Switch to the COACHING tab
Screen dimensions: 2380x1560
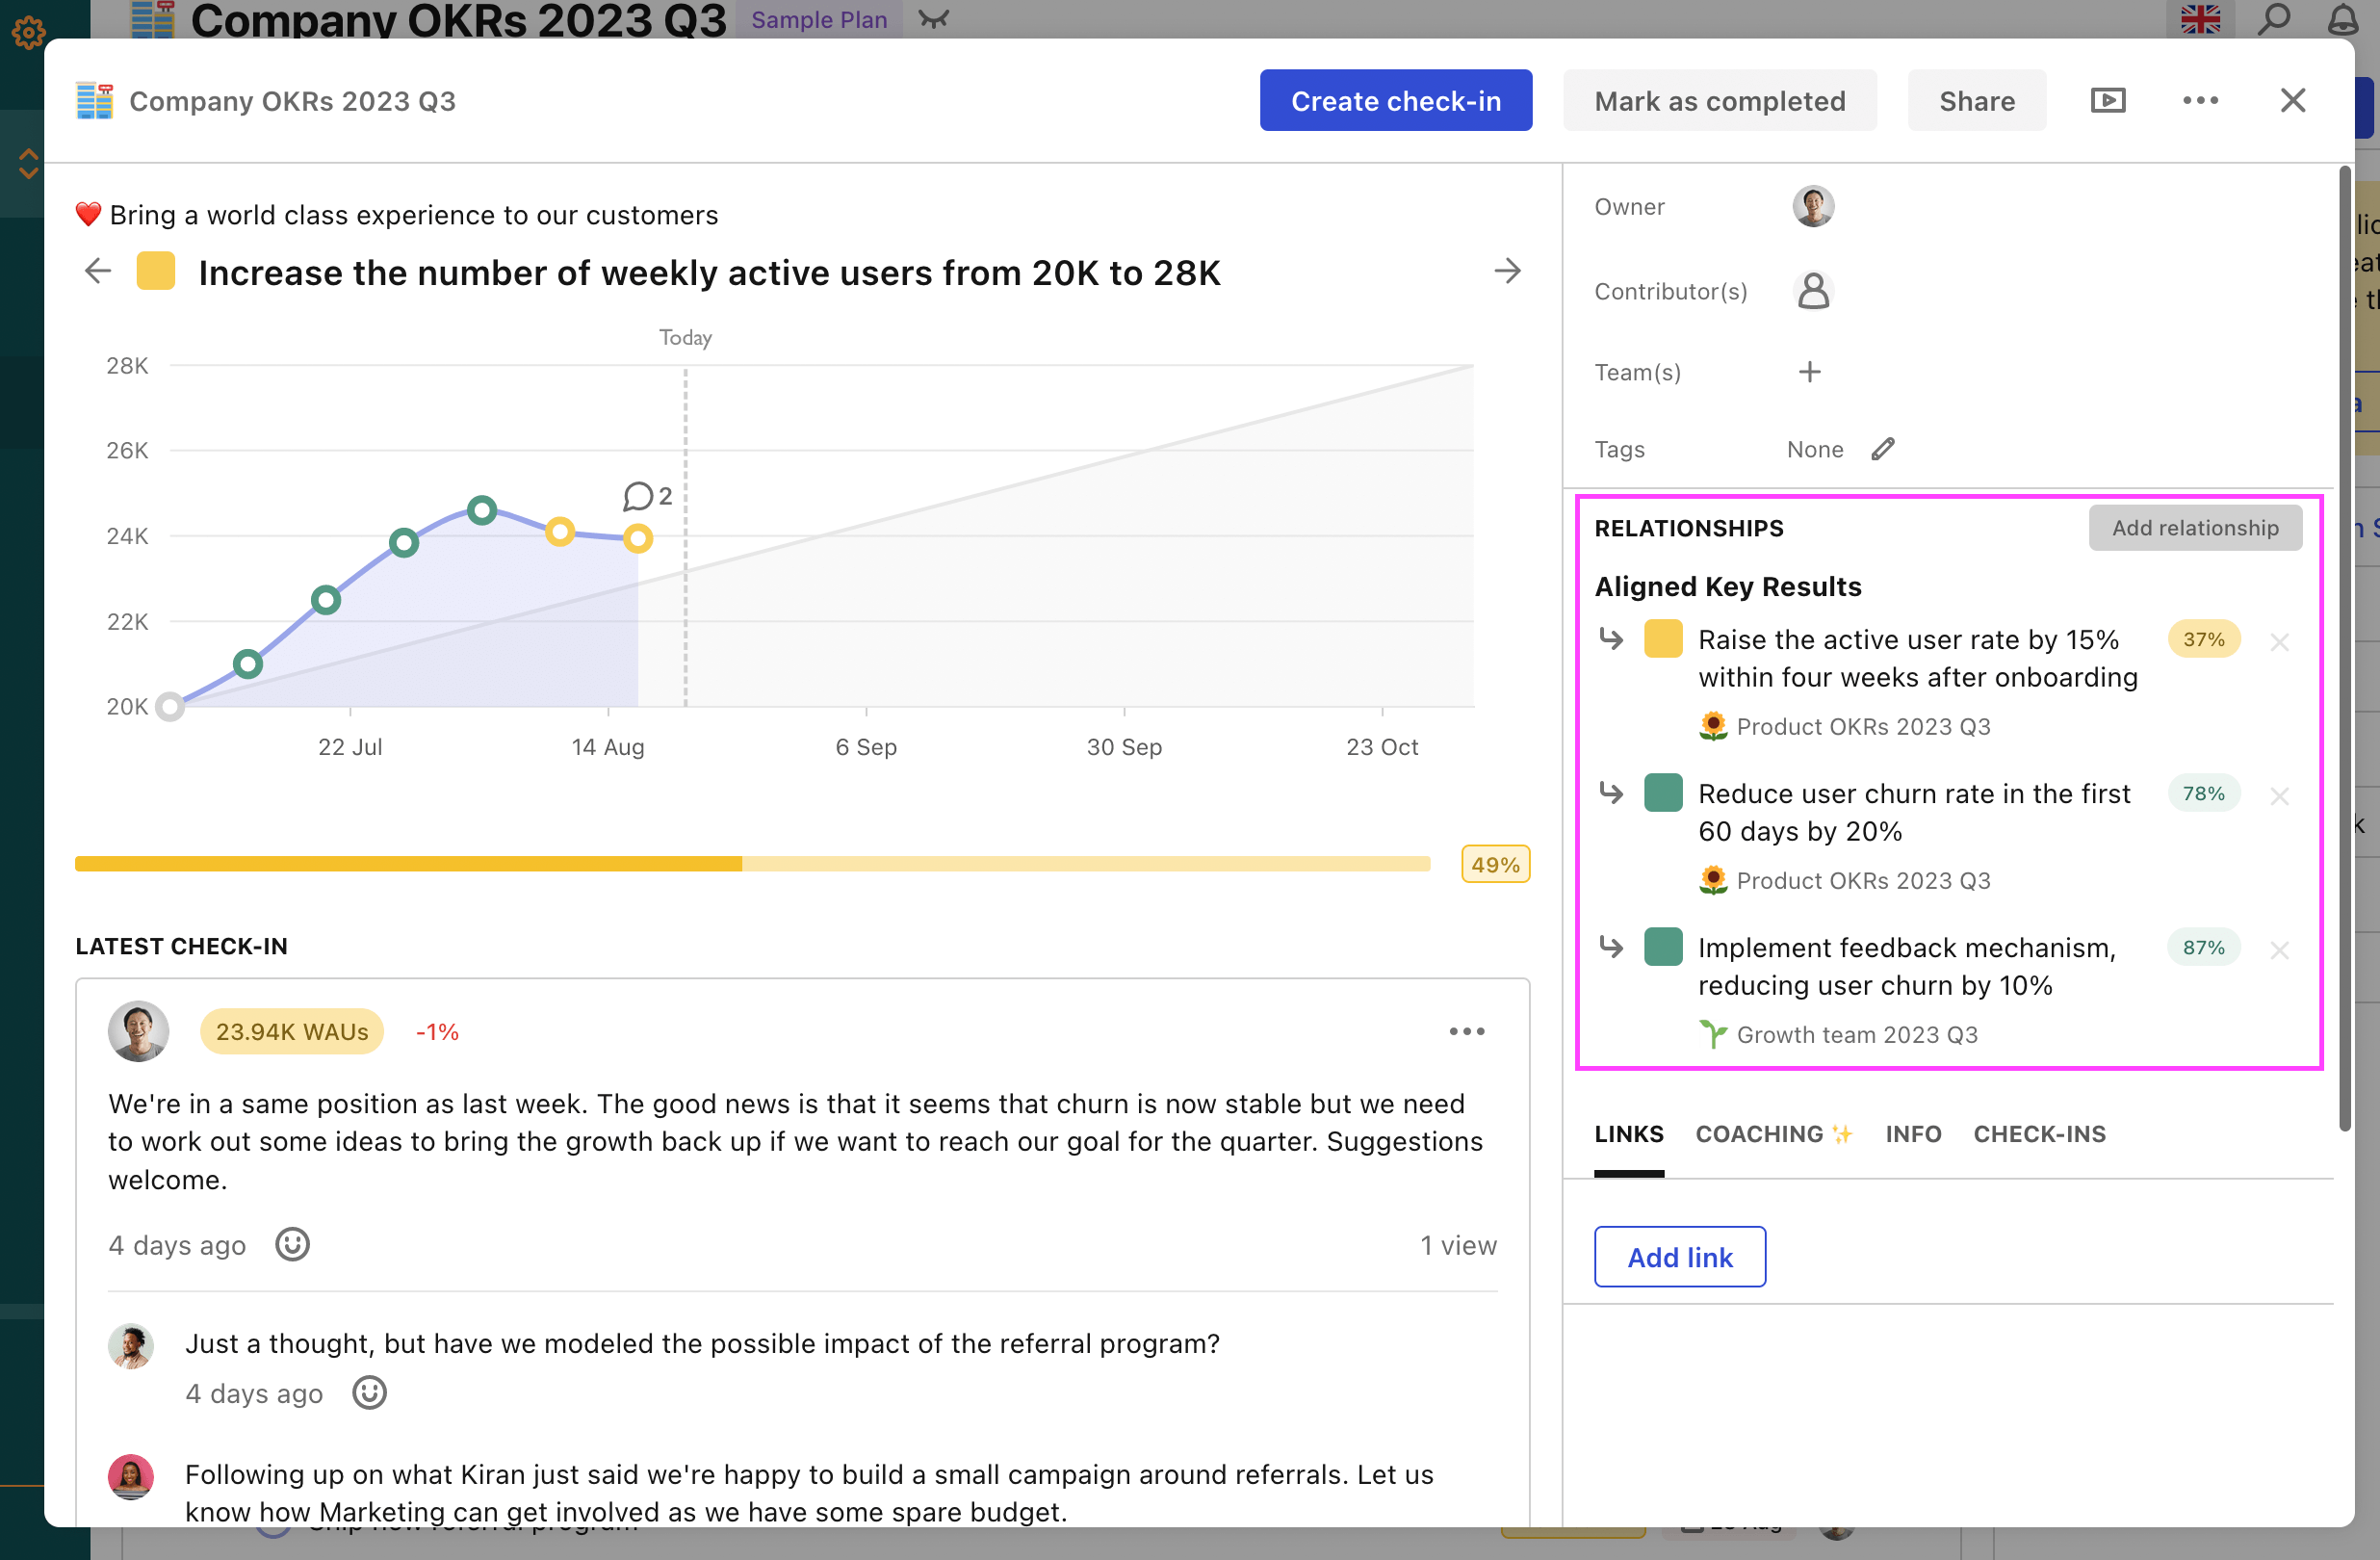pos(1774,1134)
